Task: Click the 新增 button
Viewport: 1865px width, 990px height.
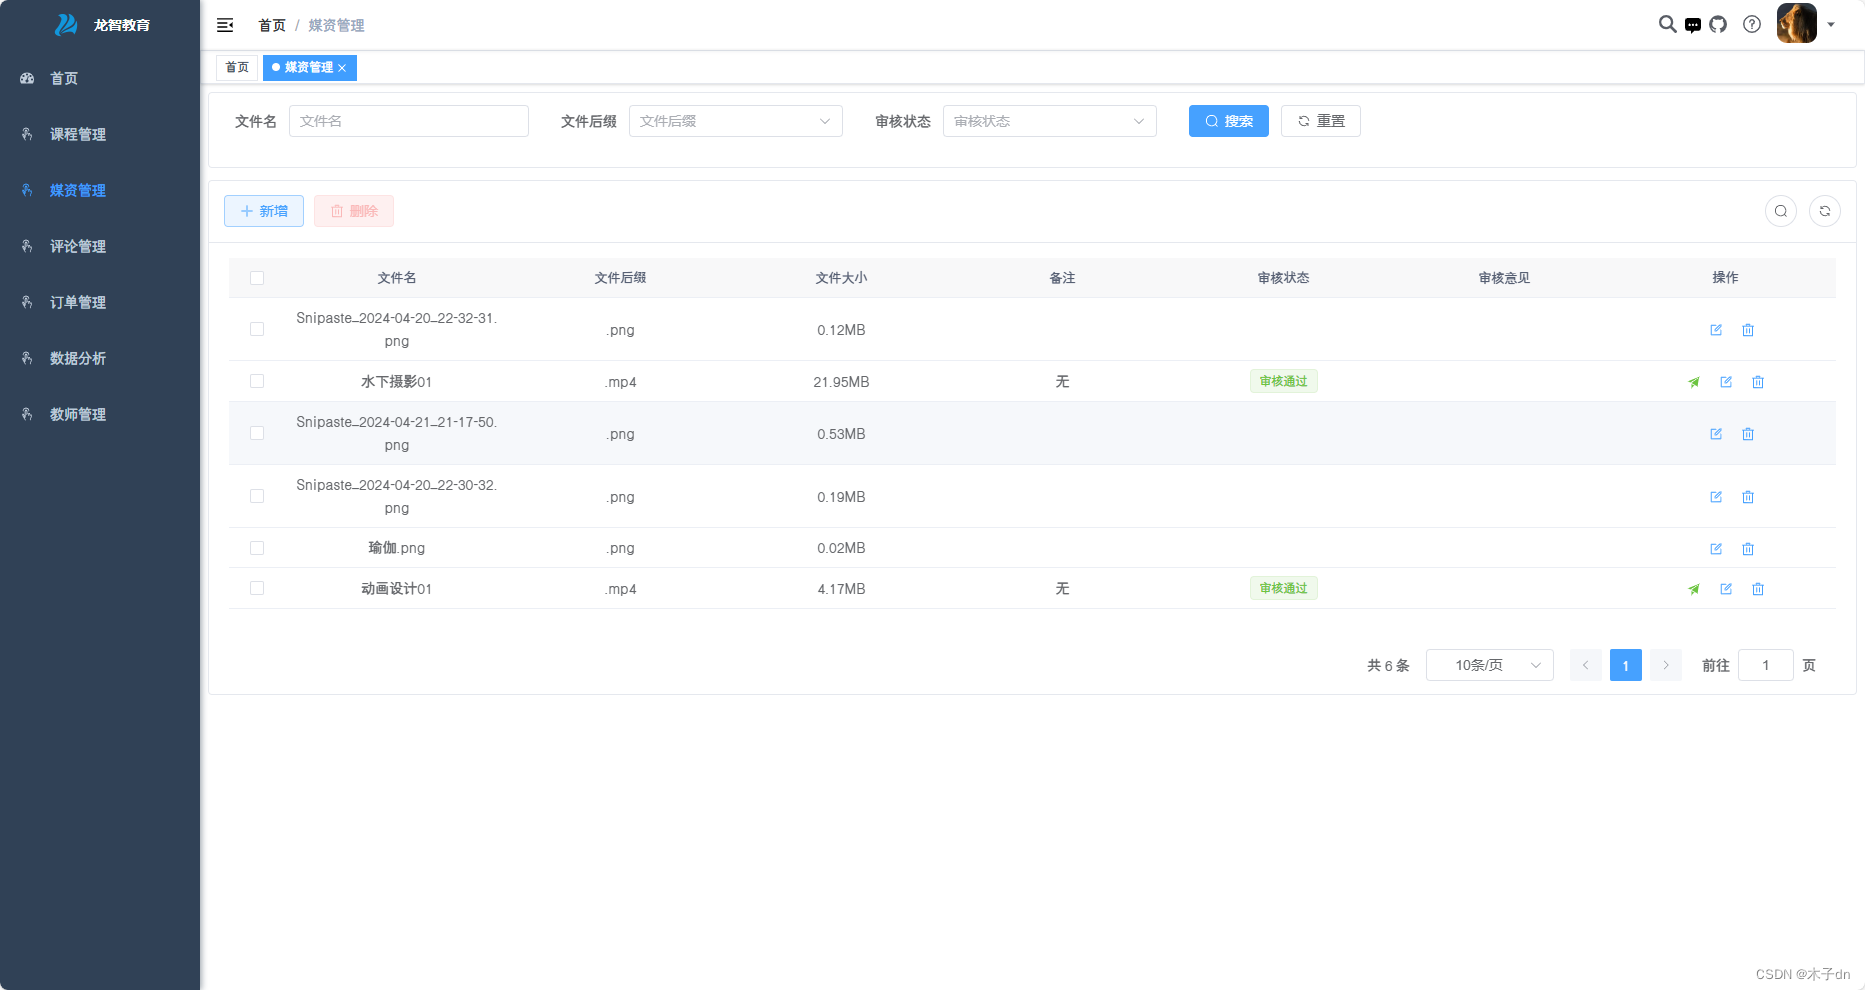Action: point(264,211)
